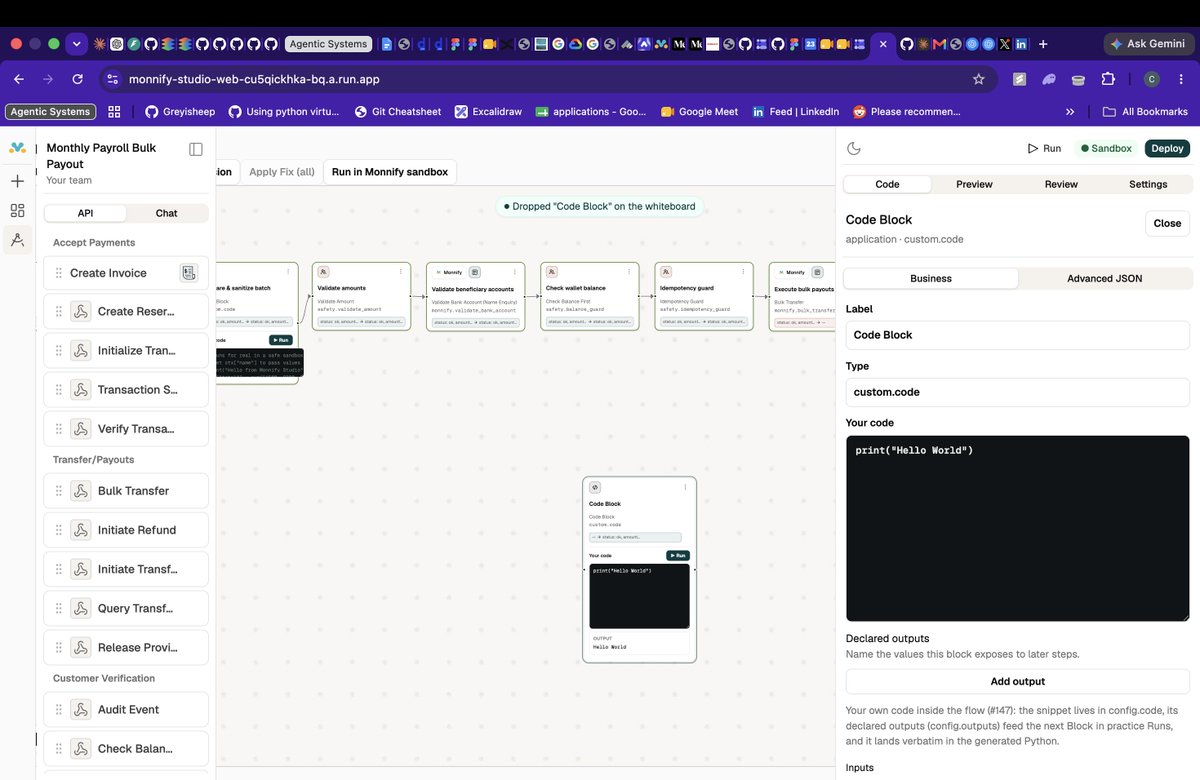Viewport: 1200px width, 780px height.
Task: Open the Review tab in the right panel
Action: (x=1061, y=184)
